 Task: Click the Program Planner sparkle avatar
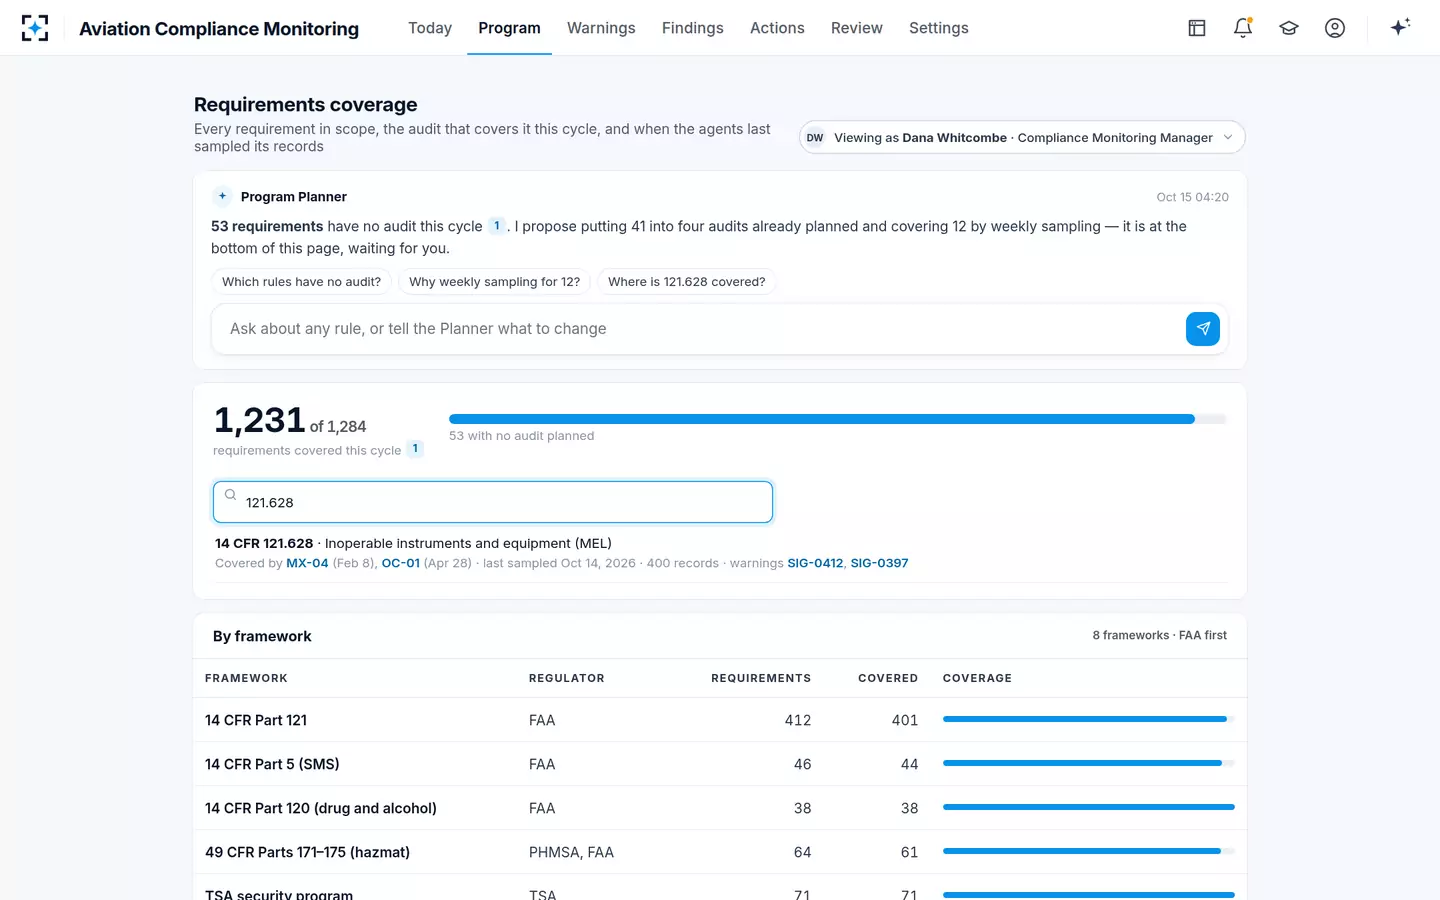click(x=222, y=196)
